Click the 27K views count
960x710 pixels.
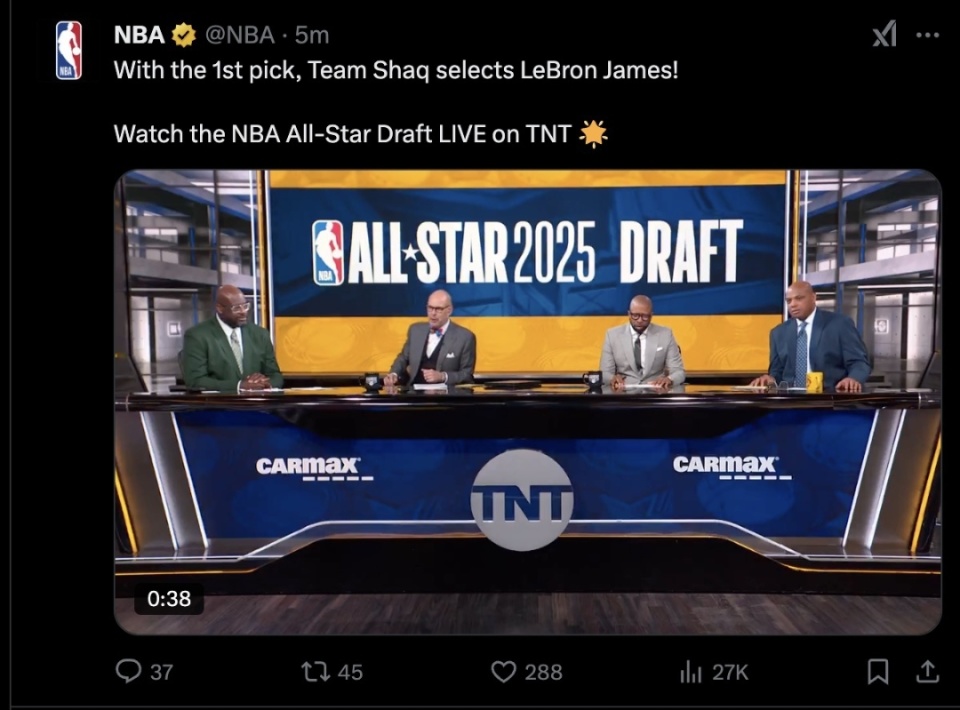coord(730,672)
